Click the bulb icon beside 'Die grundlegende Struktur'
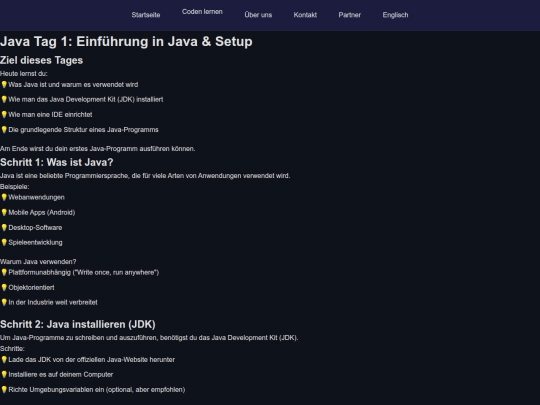Screen dimensions: 540x405 click(x=4, y=129)
